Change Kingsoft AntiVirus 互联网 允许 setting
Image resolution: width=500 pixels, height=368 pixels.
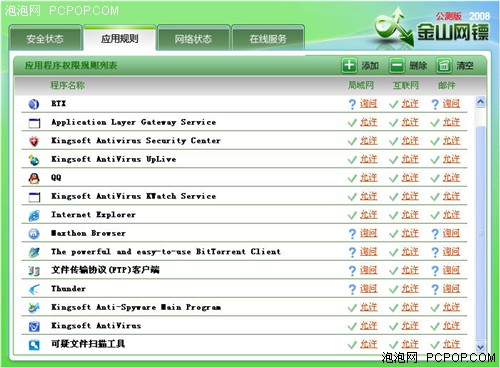tap(410, 326)
